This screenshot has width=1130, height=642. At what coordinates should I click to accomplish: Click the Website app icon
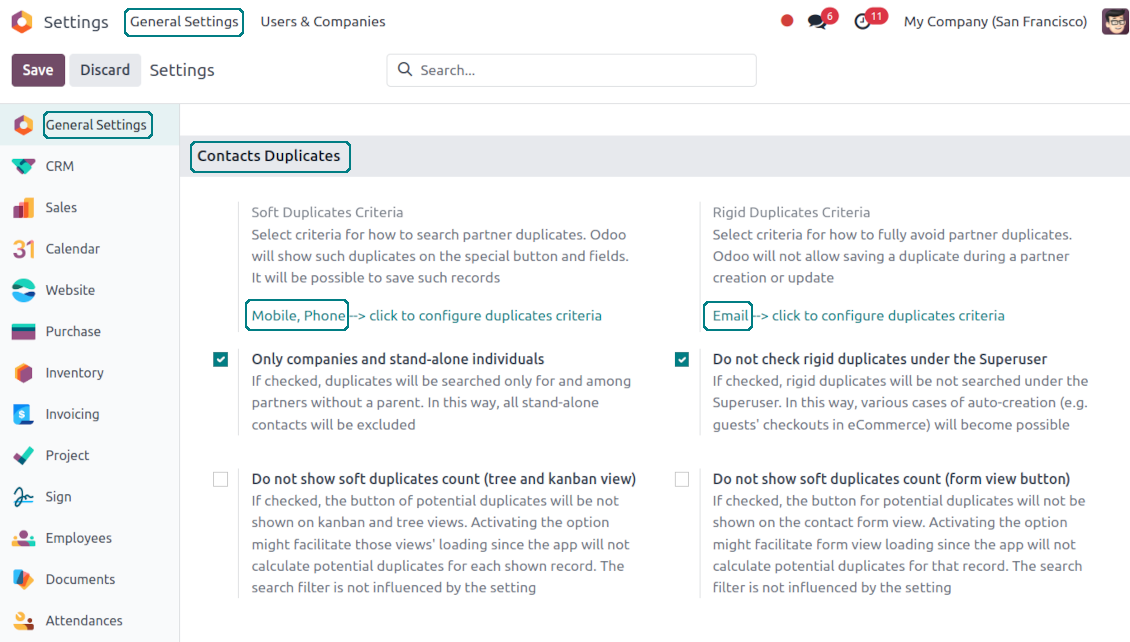coord(23,290)
